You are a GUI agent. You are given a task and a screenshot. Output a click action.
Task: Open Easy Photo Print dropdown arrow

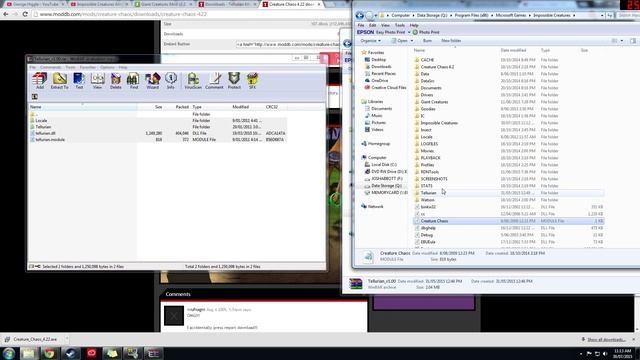tap(409, 32)
